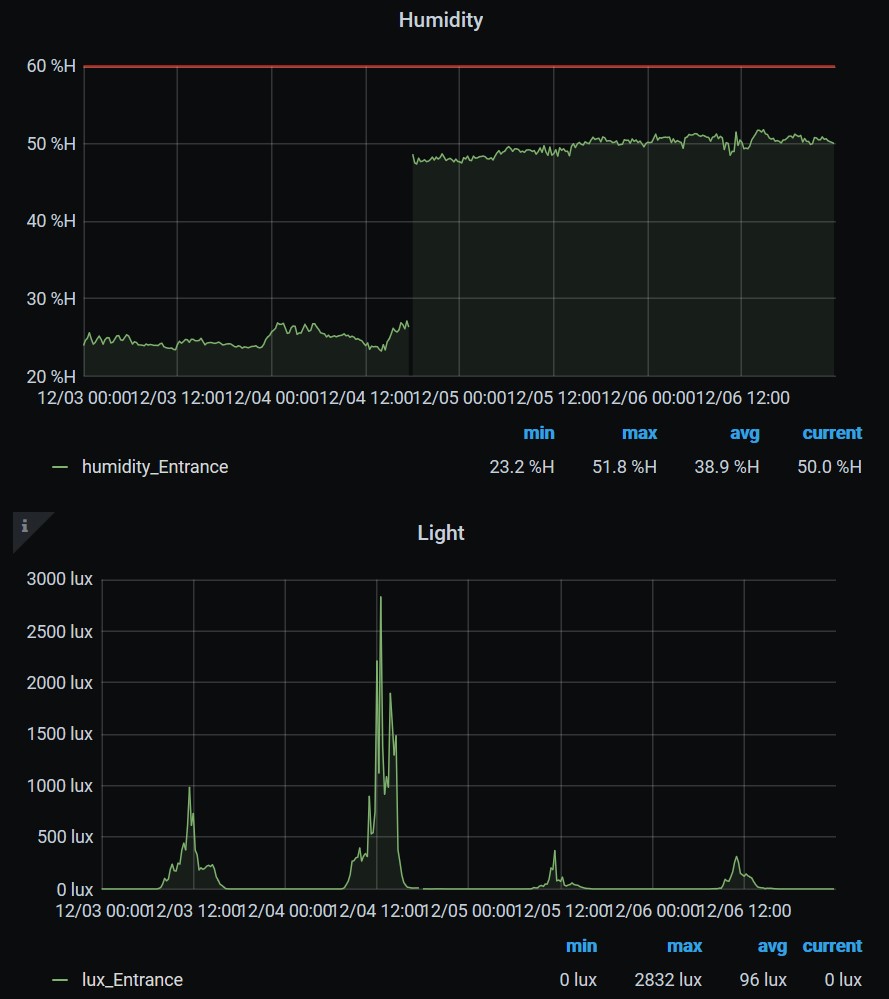This screenshot has height=999, width=889.
Task: Click the 50.0 %H current humidity value
Action: (x=835, y=467)
